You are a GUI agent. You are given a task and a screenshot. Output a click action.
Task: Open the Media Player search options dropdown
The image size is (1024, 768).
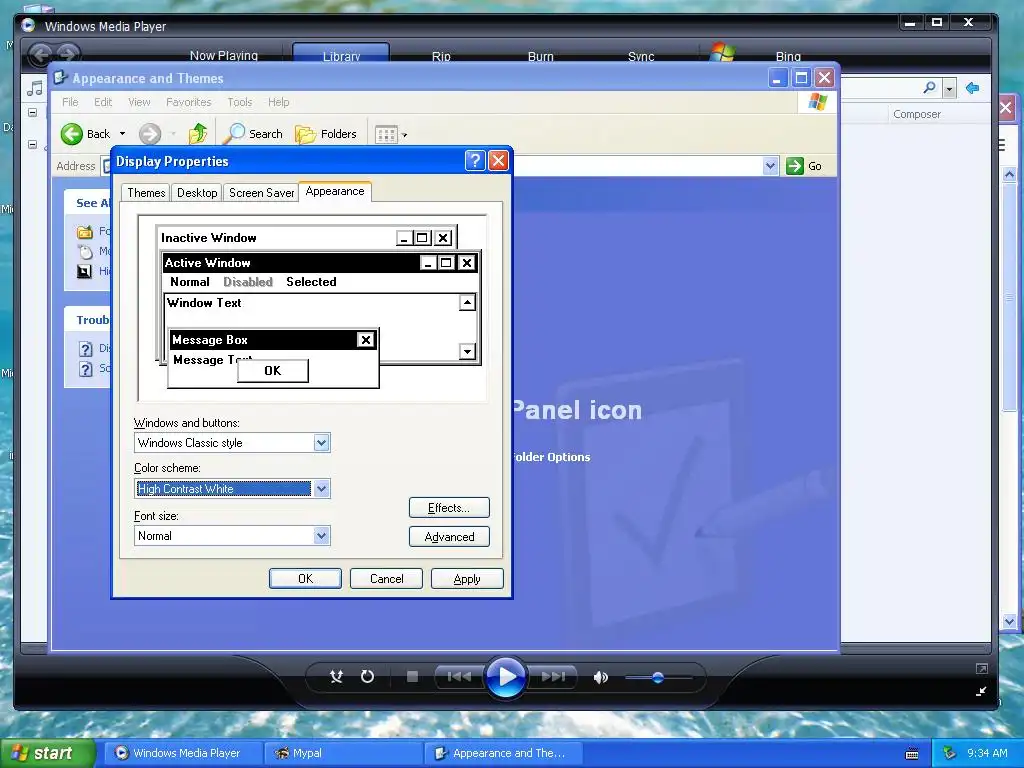coord(949,88)
